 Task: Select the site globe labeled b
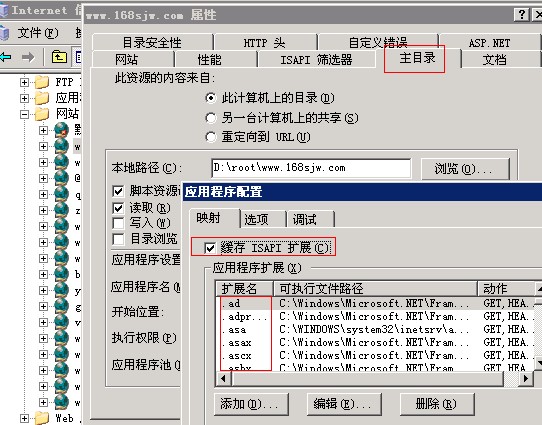(62, 274)
